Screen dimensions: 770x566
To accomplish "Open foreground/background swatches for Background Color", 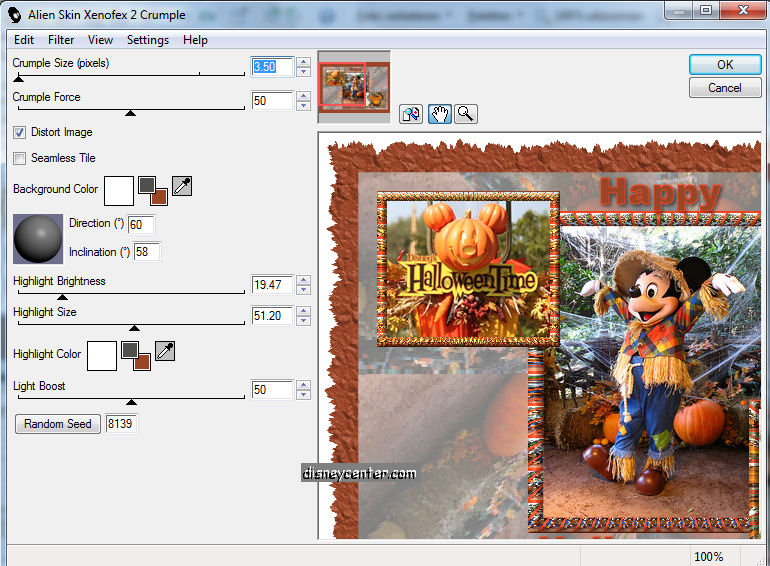I will point(153,191).
